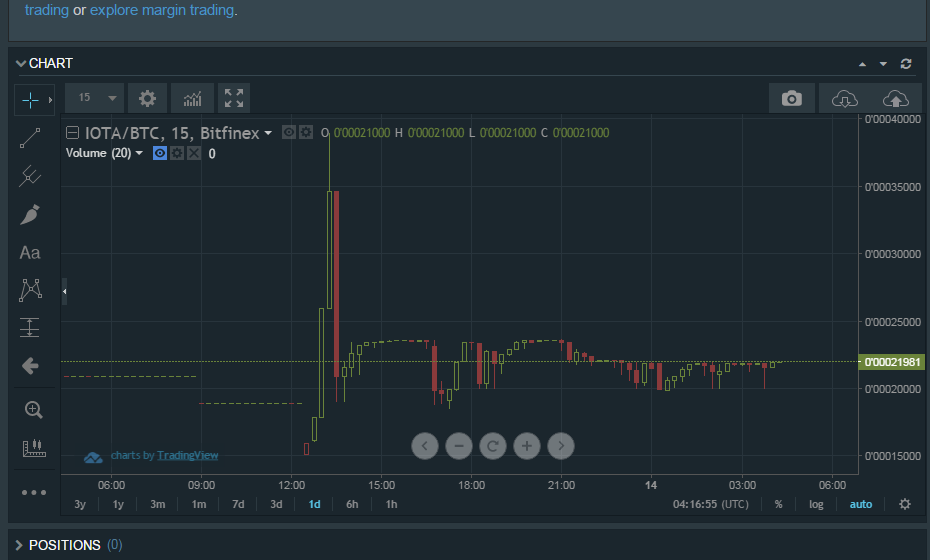Select the left arrow marker tool

point(30,366)
